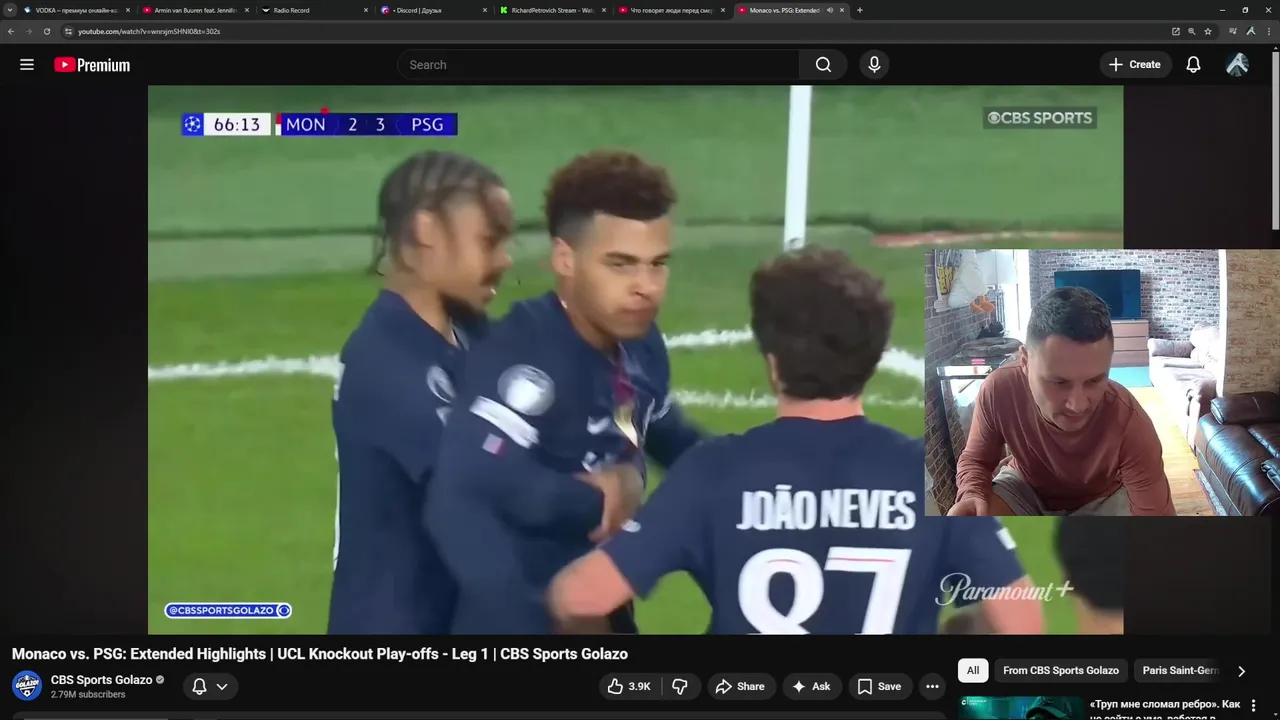This screenshot has height=720, width=1280.
Task: Show next suggestion chips with right chevron
Action: click(x=1241, y=671)
